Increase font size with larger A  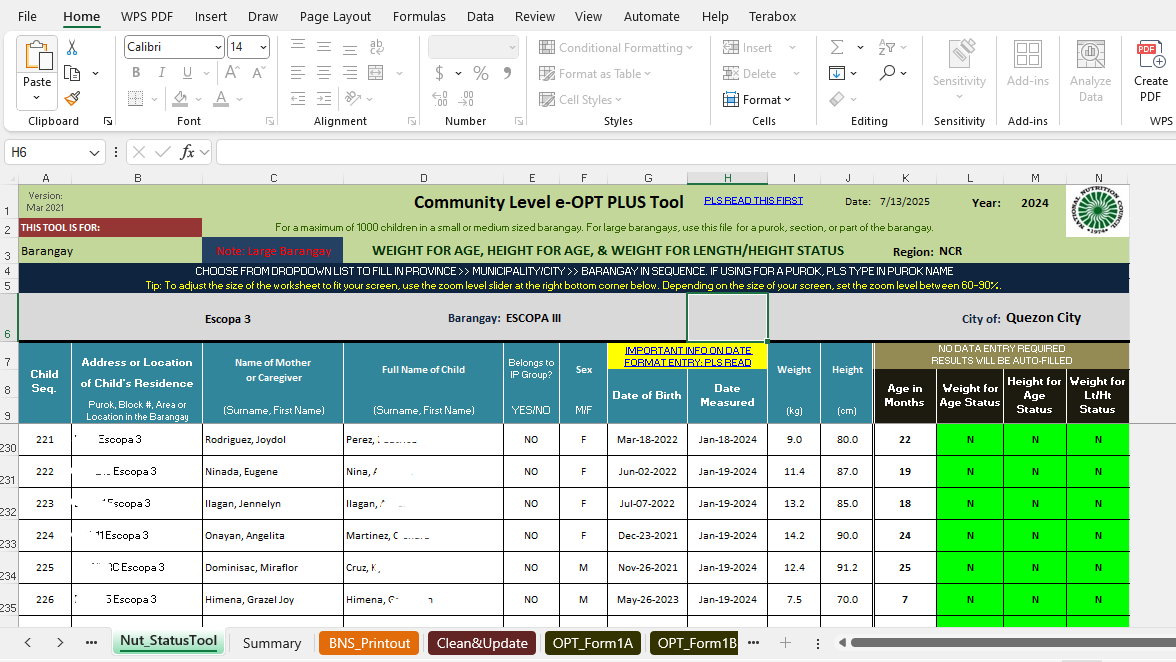(232, 73)
